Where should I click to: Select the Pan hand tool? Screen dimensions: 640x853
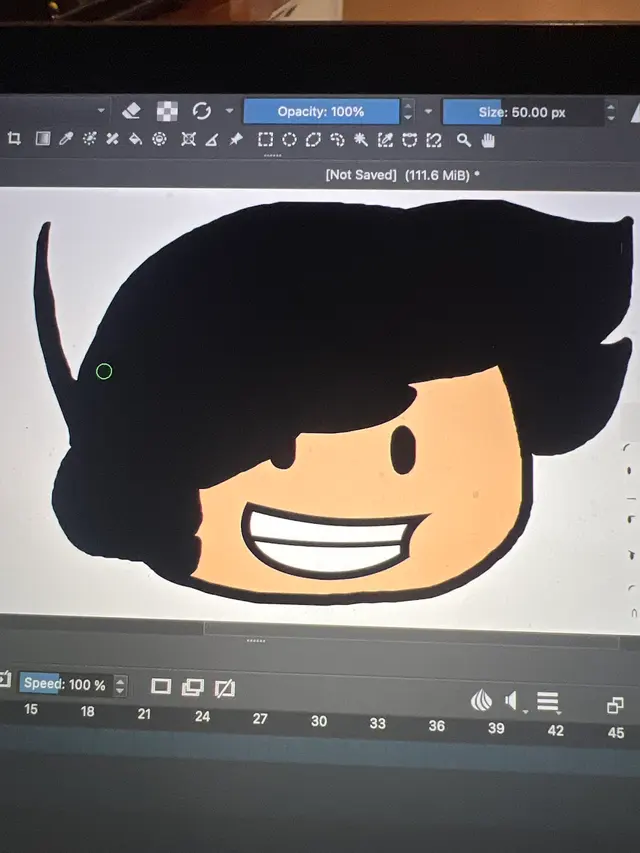[488, 140]
